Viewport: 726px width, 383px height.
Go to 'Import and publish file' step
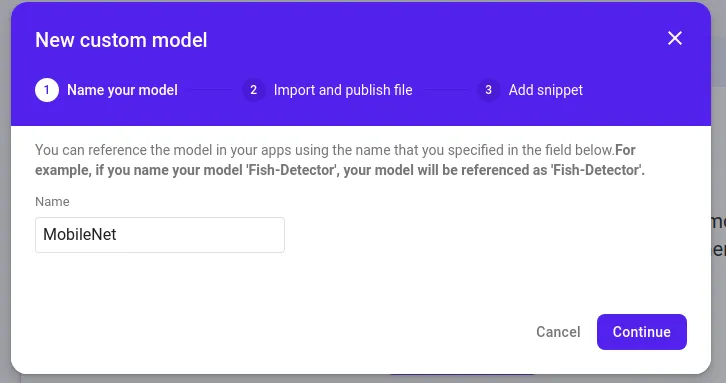point(343,90)
